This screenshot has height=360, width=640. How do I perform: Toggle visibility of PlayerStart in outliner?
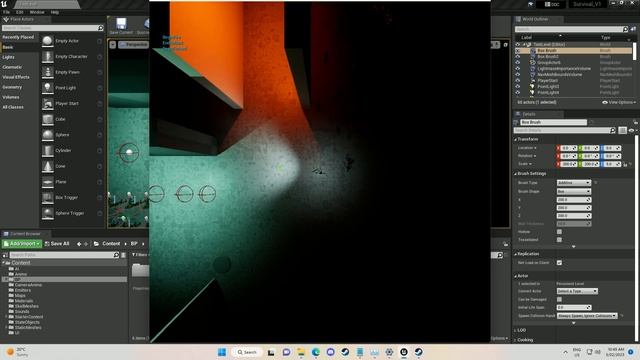pyautogui.click(x=518, y=81)
